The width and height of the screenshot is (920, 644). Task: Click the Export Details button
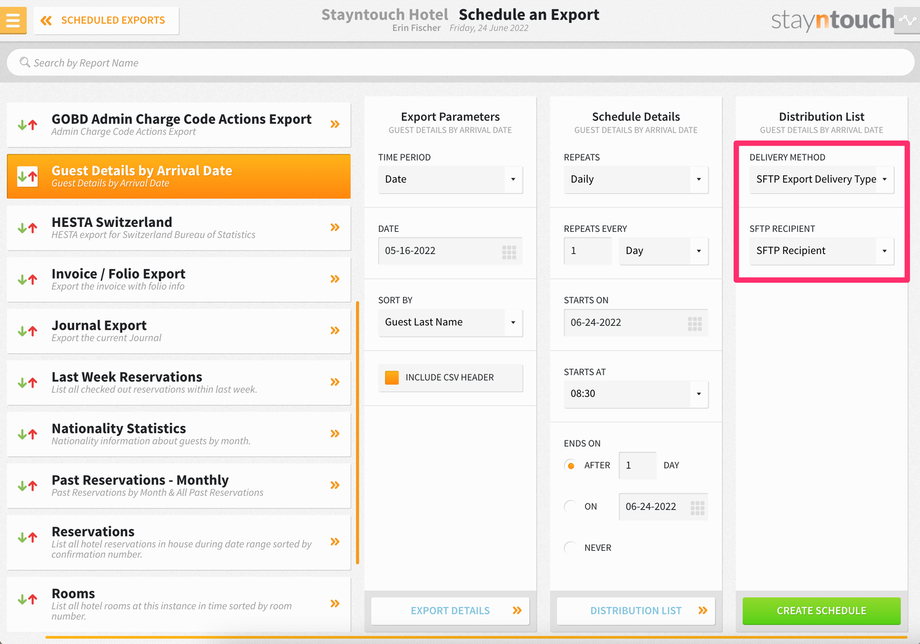[x=450, y=611]
